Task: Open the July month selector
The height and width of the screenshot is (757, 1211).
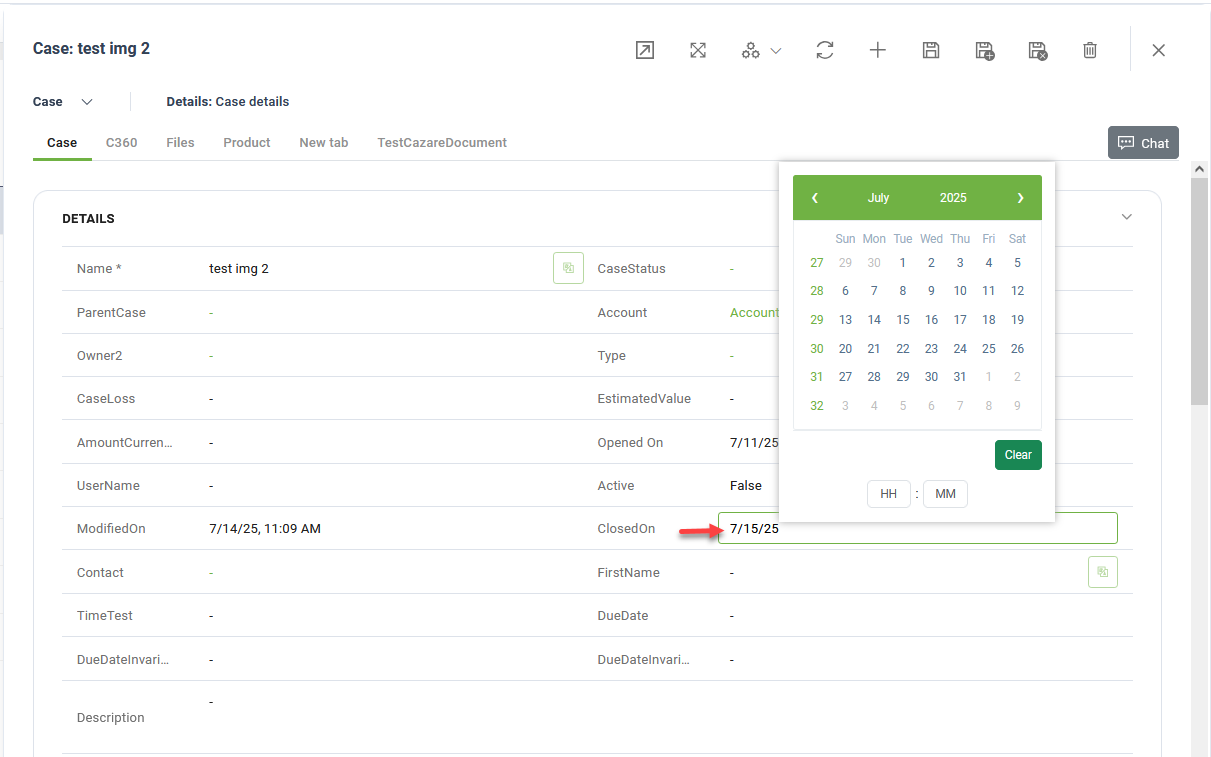Action: point(879,198)
